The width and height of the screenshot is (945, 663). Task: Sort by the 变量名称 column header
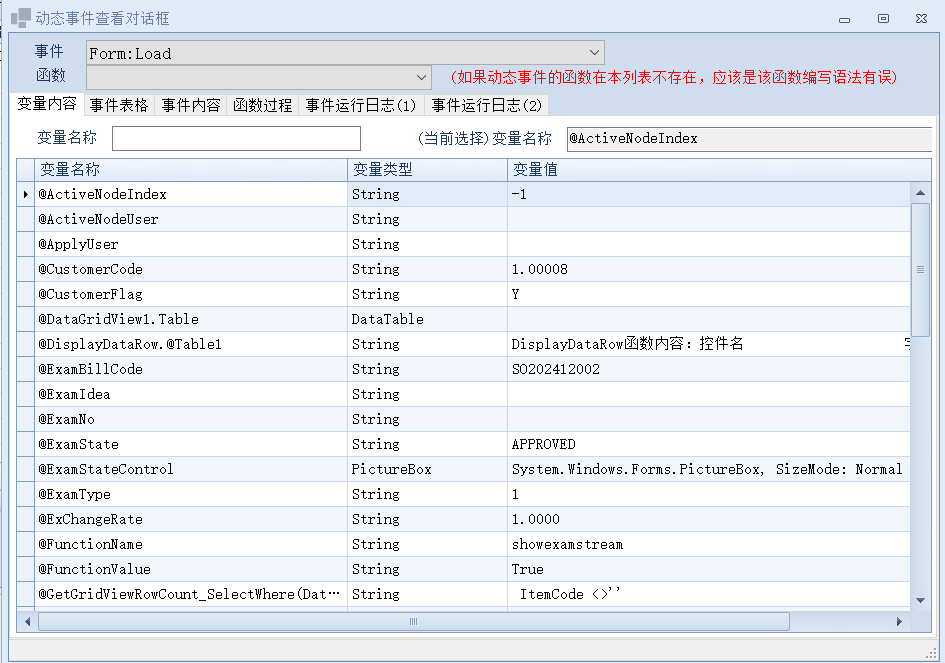[190, 170]
